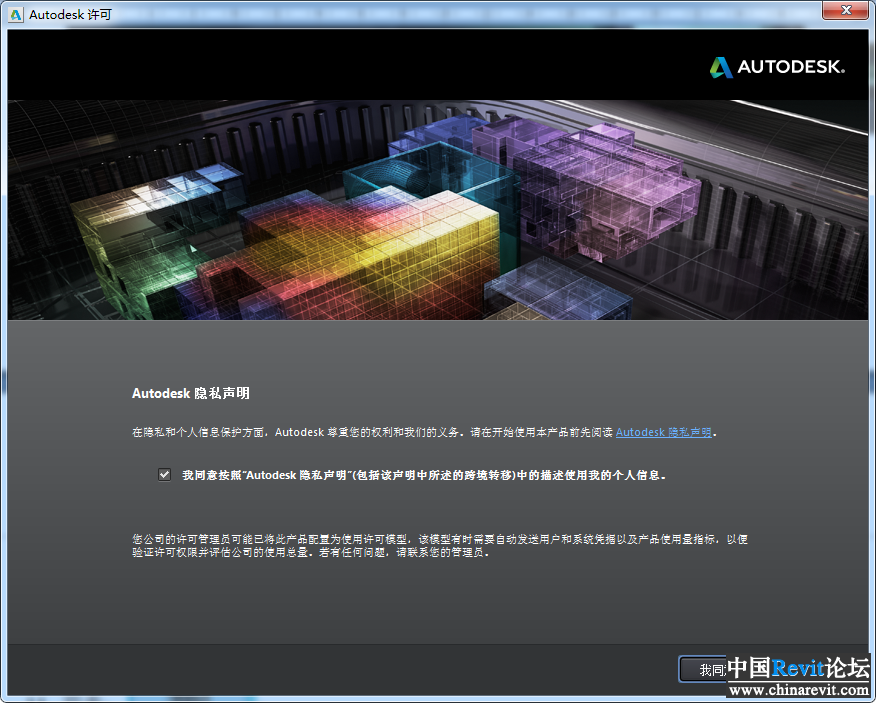The width and height of the screenshot is (876, 703).
Task: Click the license administrator notice paragraph
Action: [x=440, y=545]
